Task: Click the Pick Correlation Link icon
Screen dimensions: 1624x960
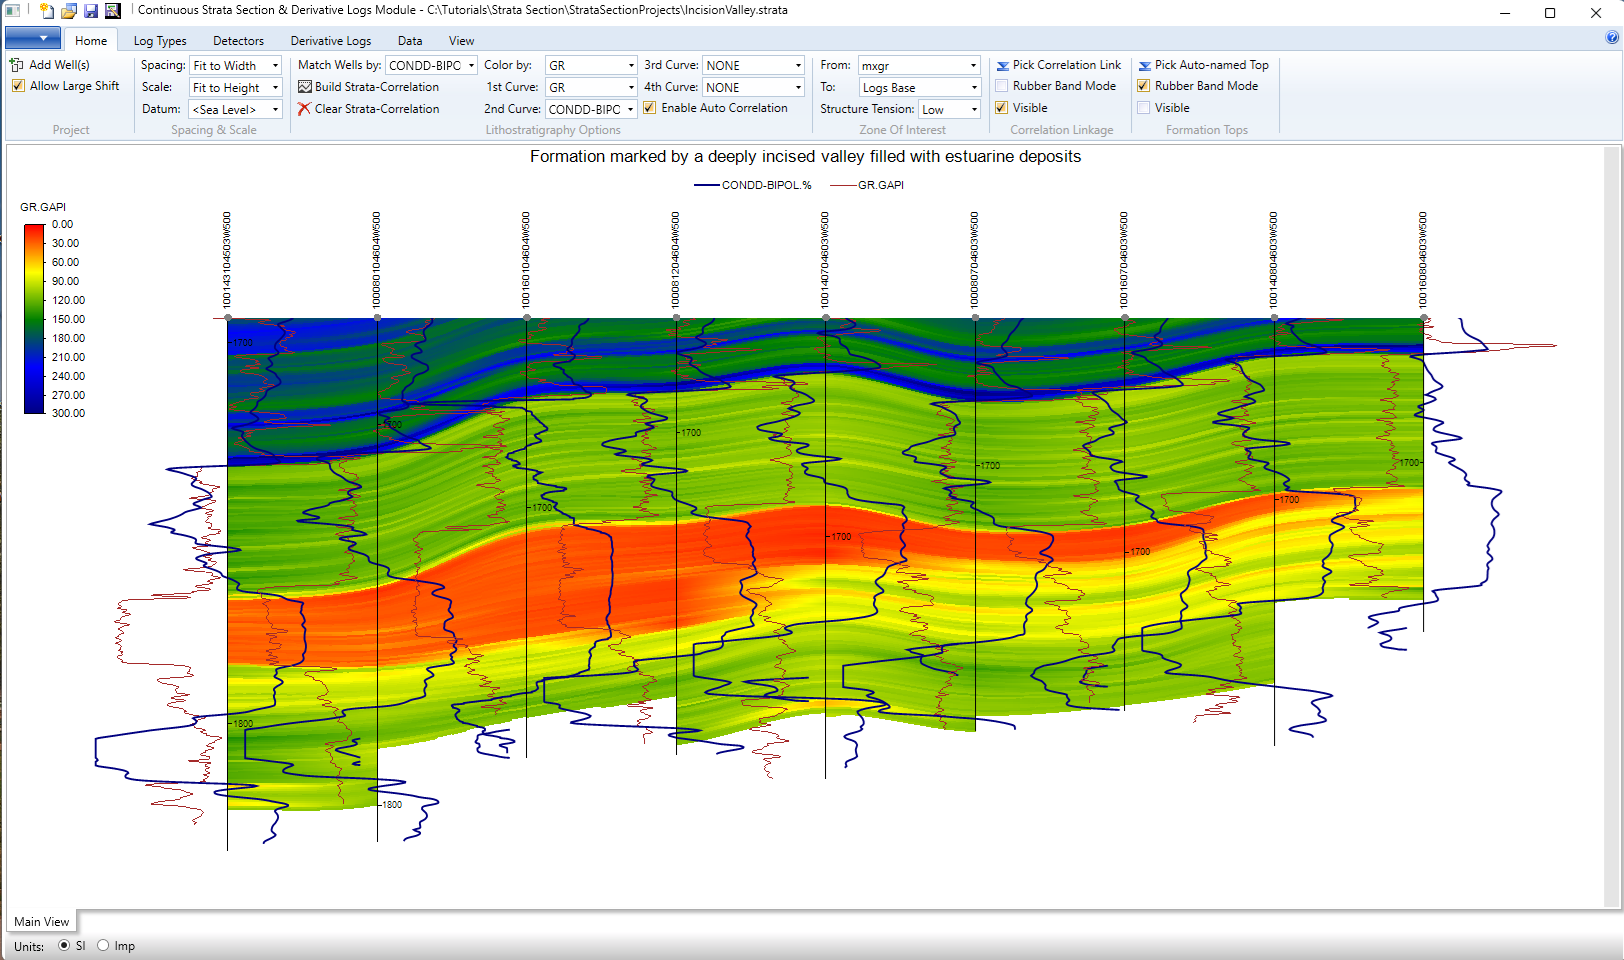Action: pos(1002,65)
